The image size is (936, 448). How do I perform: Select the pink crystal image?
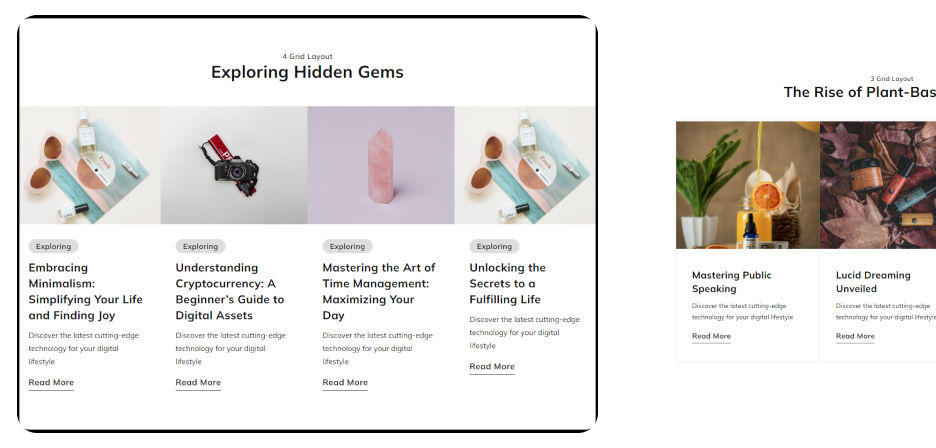coord(381,165)
